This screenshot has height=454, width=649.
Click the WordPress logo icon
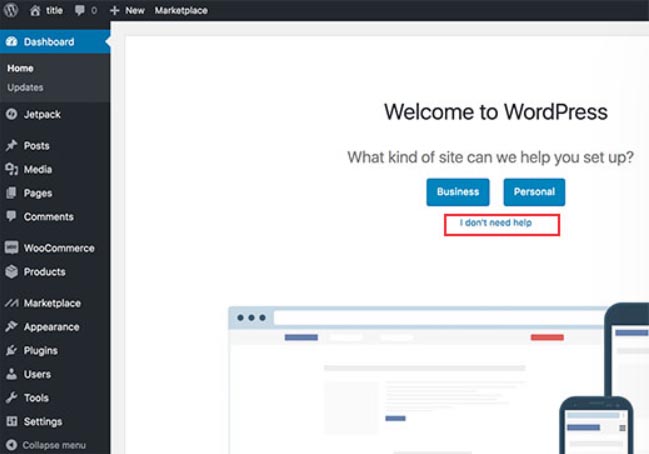pyautogui.click(x=13, y=10)
